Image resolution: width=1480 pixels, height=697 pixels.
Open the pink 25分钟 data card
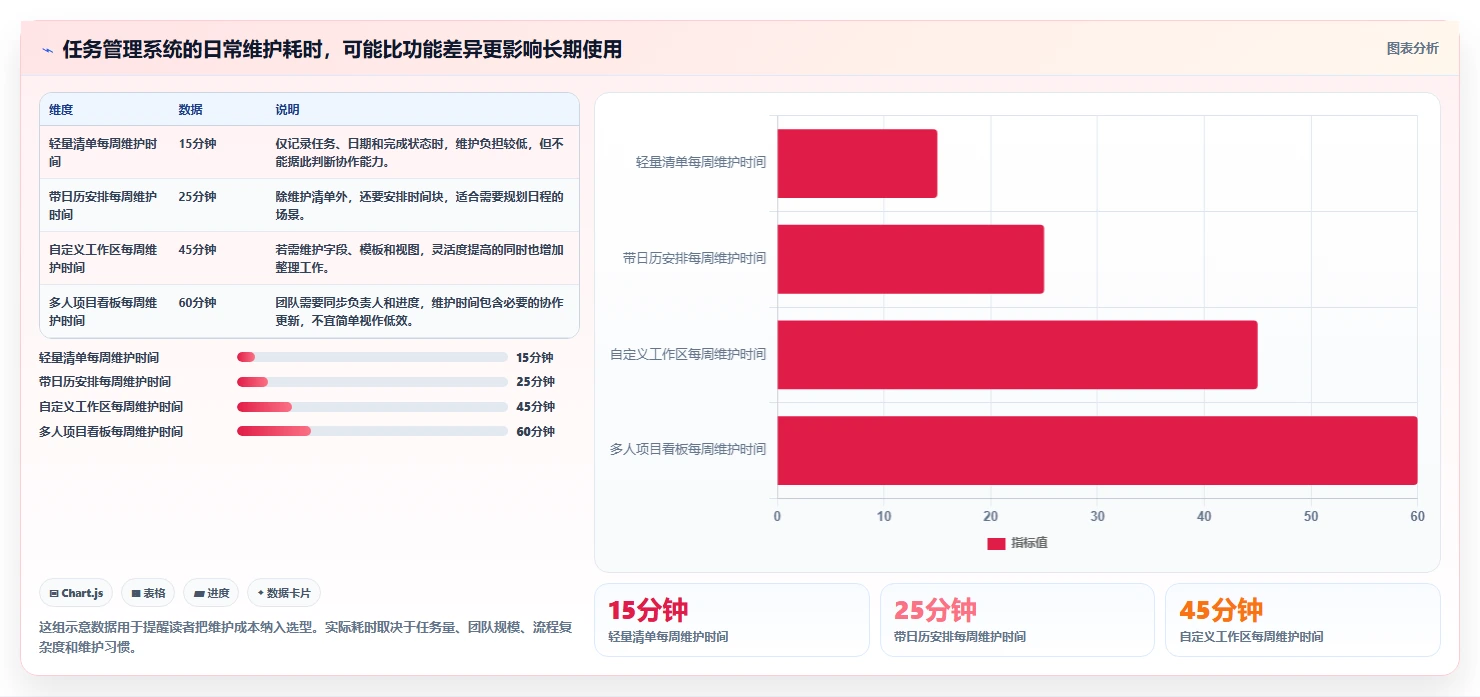(x=1017, y=620)
